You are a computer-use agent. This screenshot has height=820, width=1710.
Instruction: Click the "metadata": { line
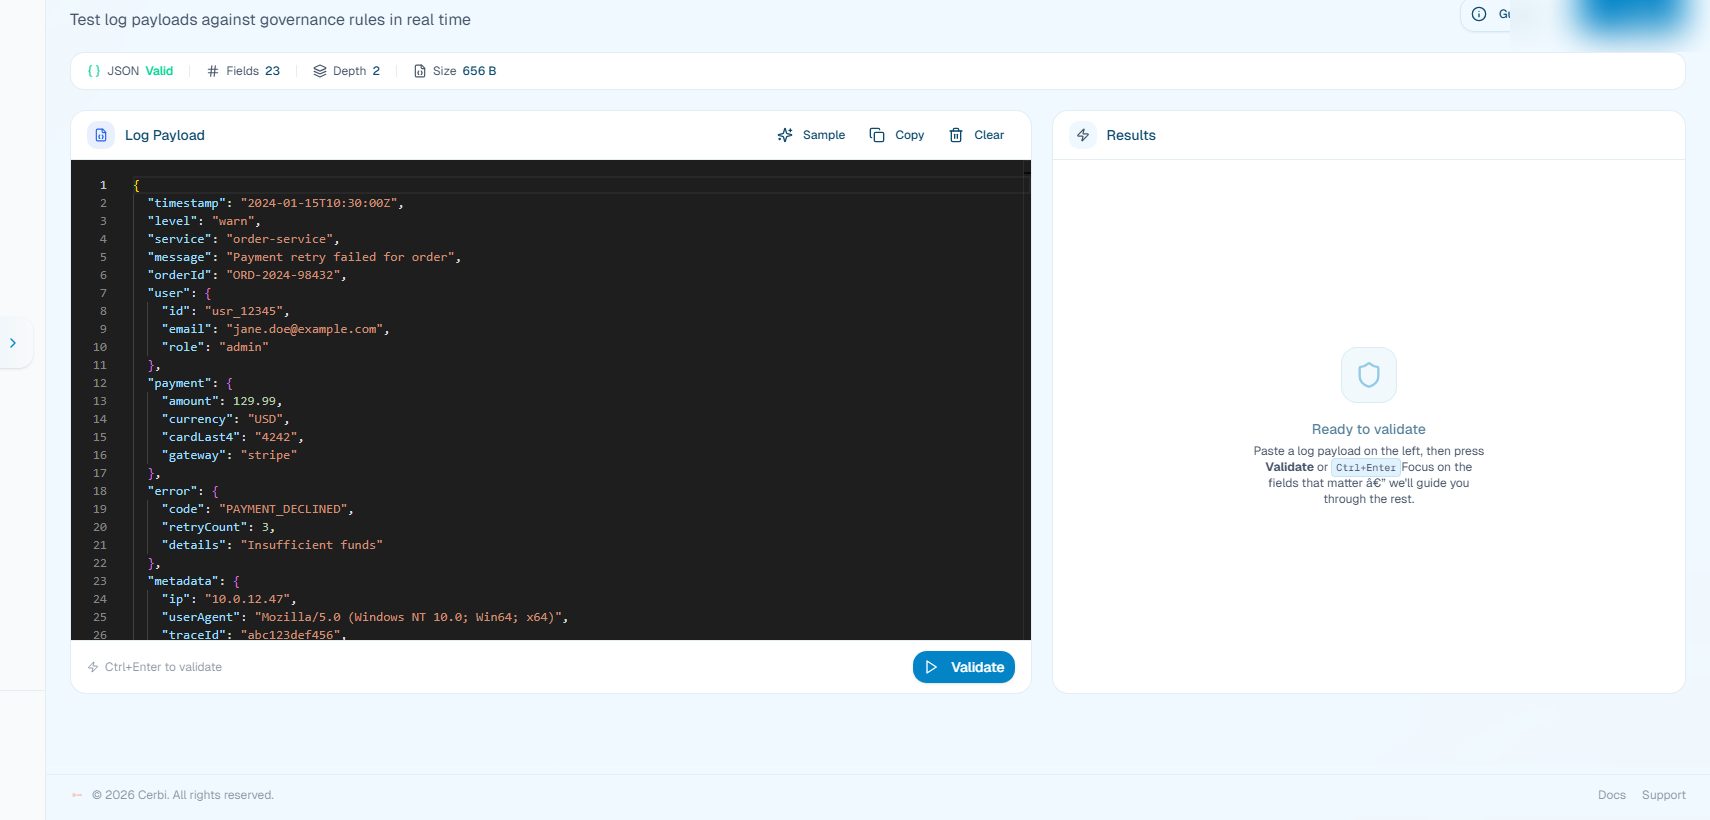coord(194,581)
